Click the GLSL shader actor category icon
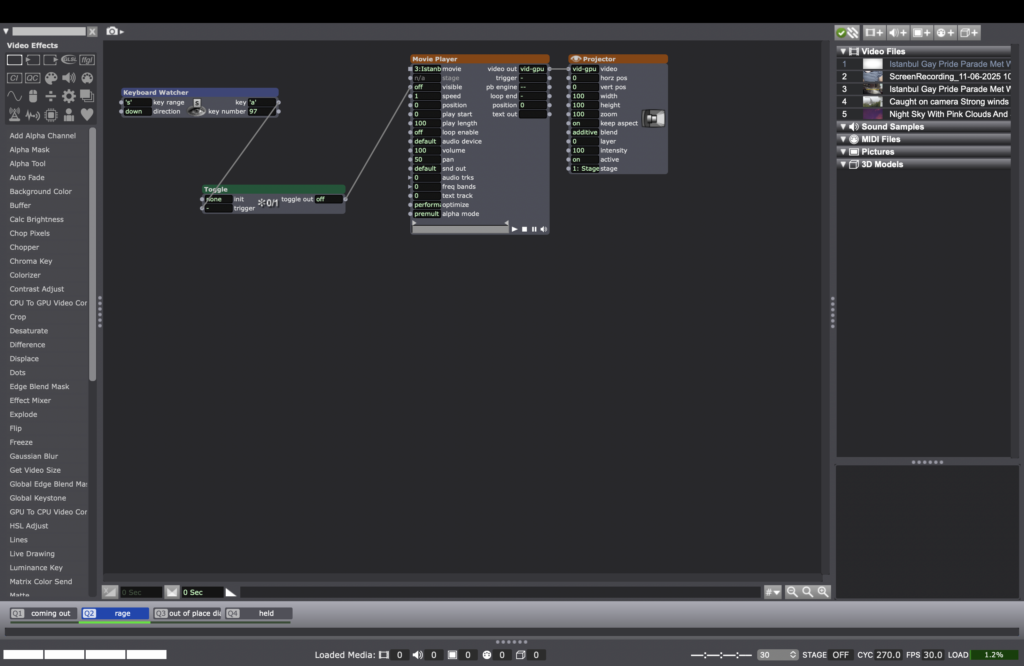1024x666 pixels. [x=69, y=60]
